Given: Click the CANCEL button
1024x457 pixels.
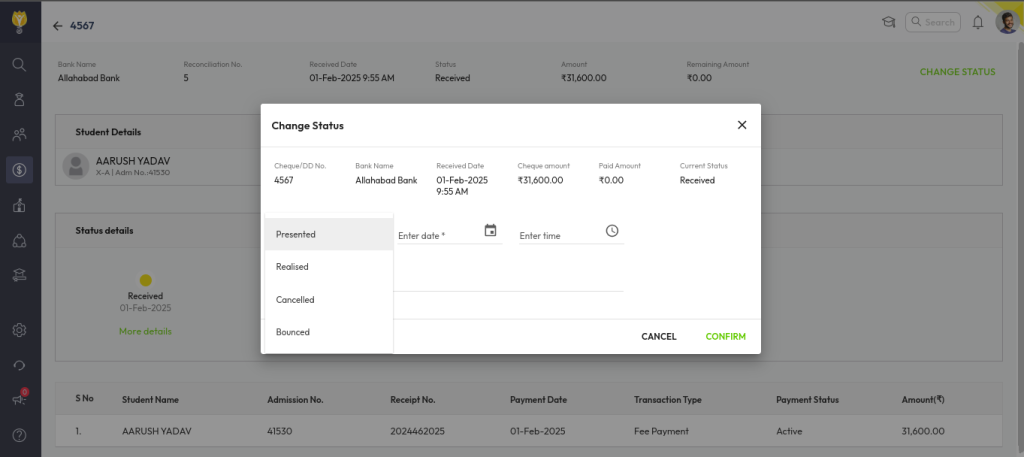Looking at the screenshot, I should [x=658, y=337].
